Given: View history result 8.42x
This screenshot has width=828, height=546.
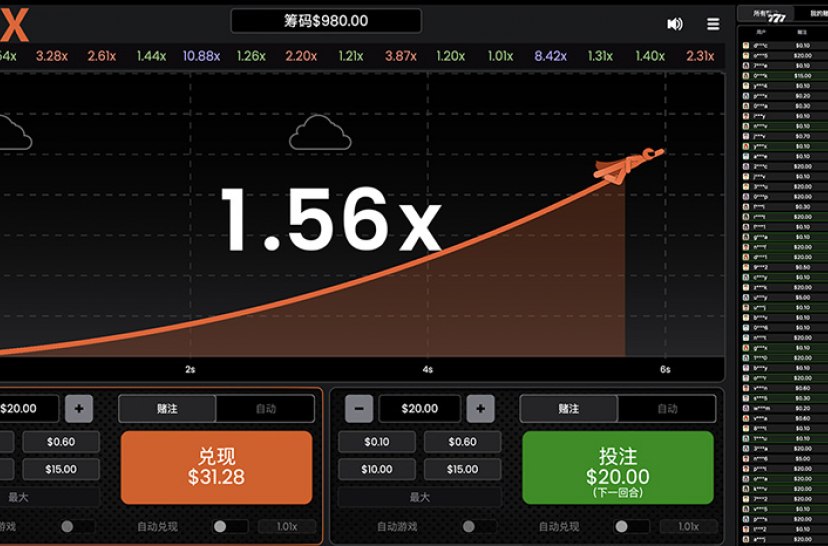Looking at the screenshot, I should click(550, 56).
